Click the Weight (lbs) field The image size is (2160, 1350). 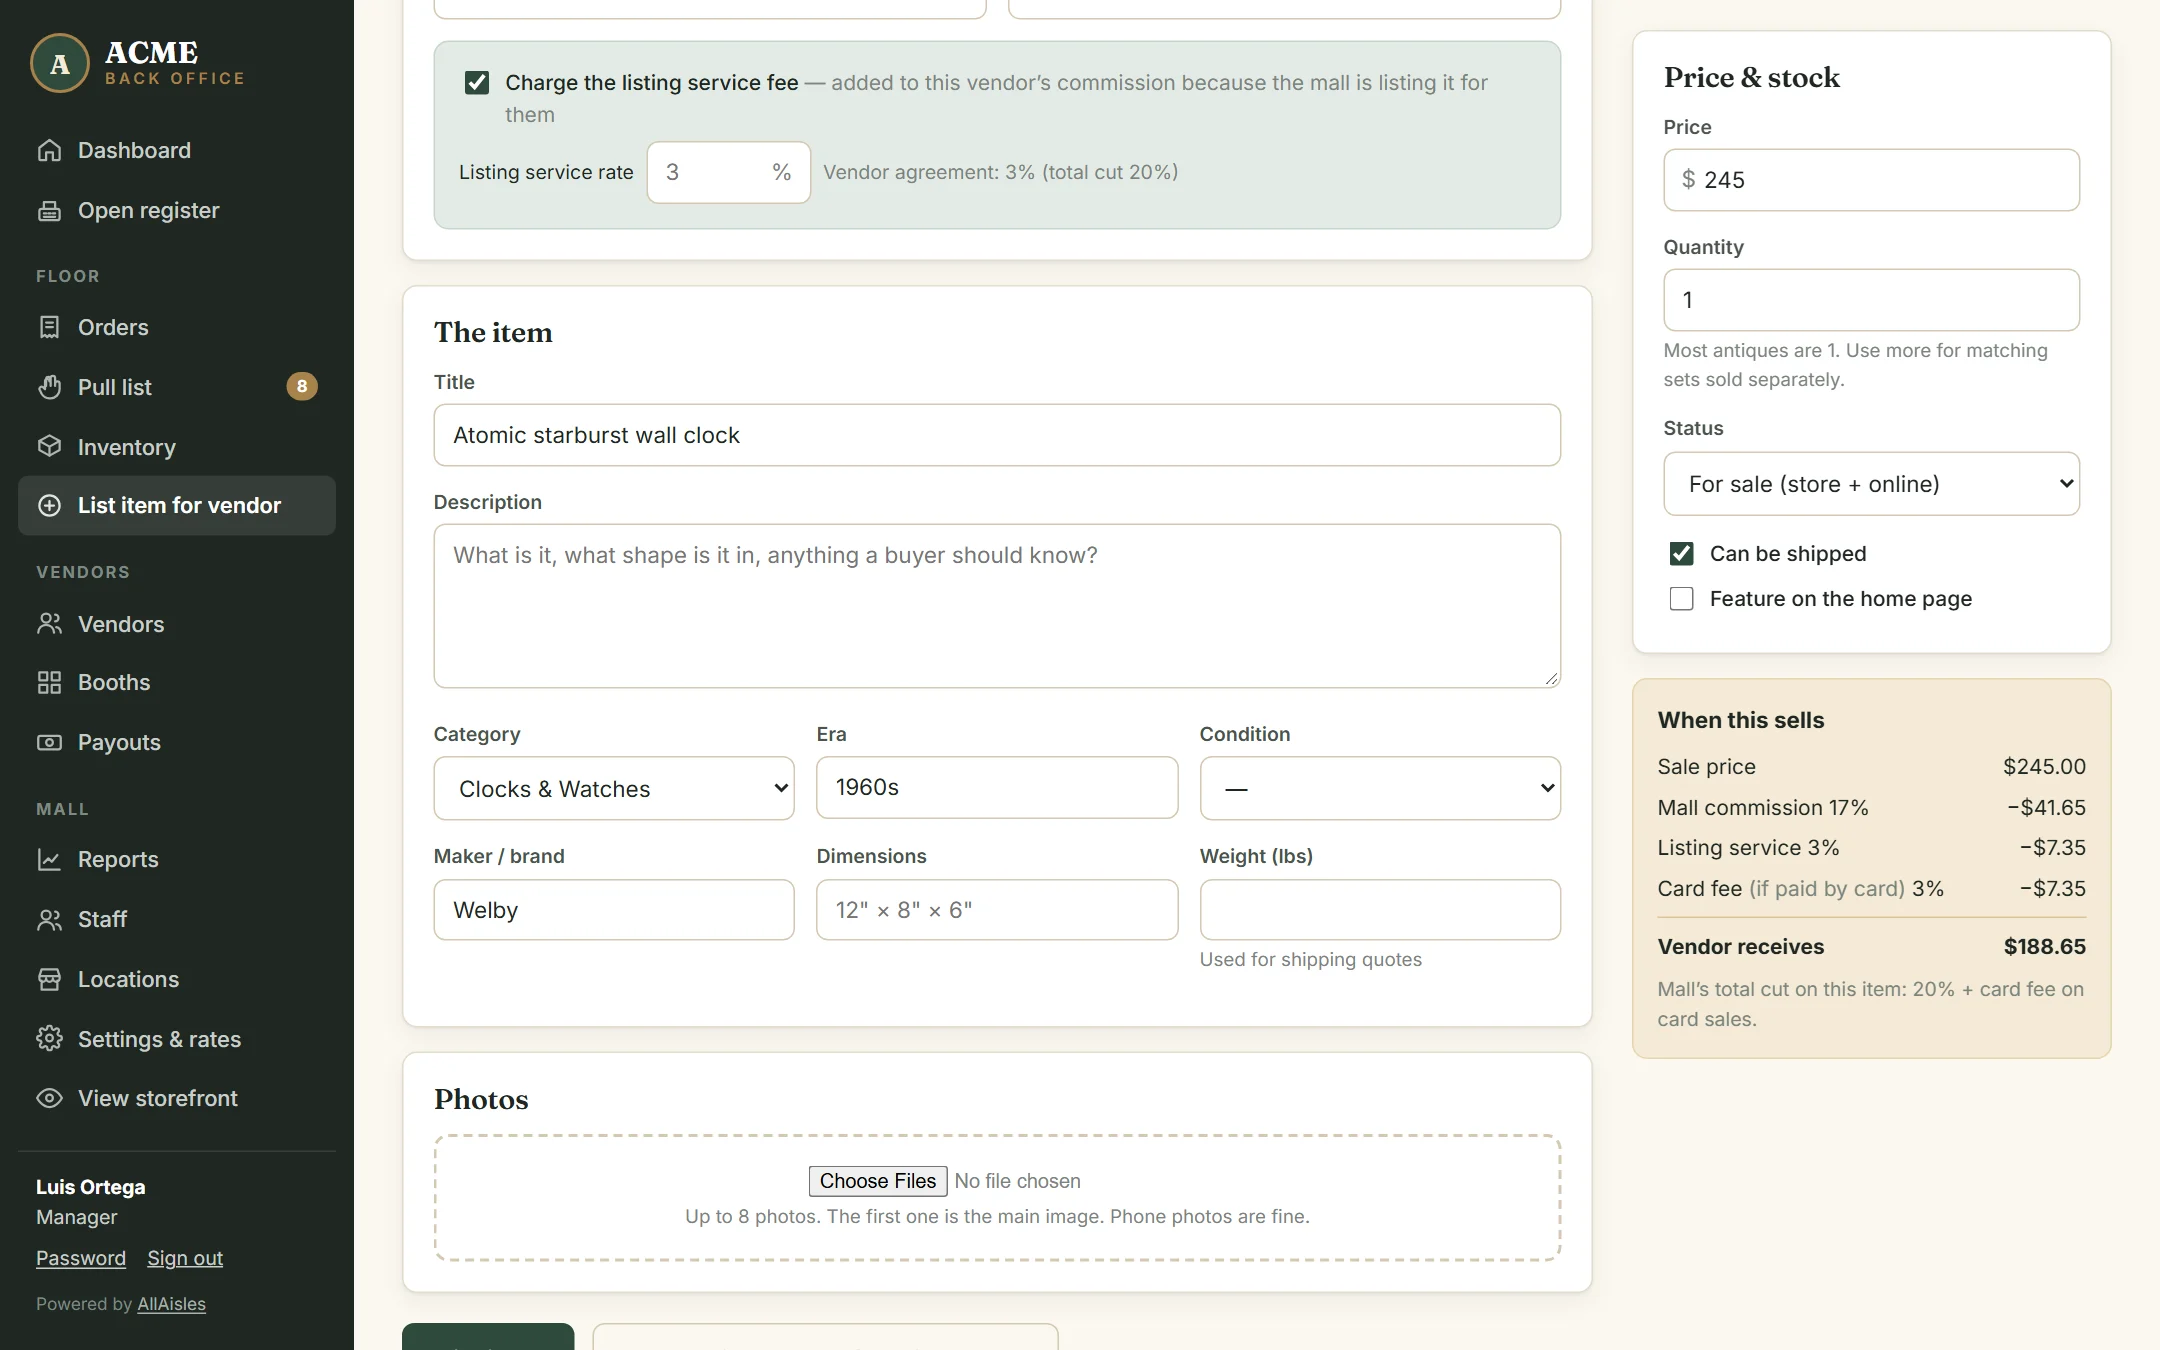(x=1380, y=910)
